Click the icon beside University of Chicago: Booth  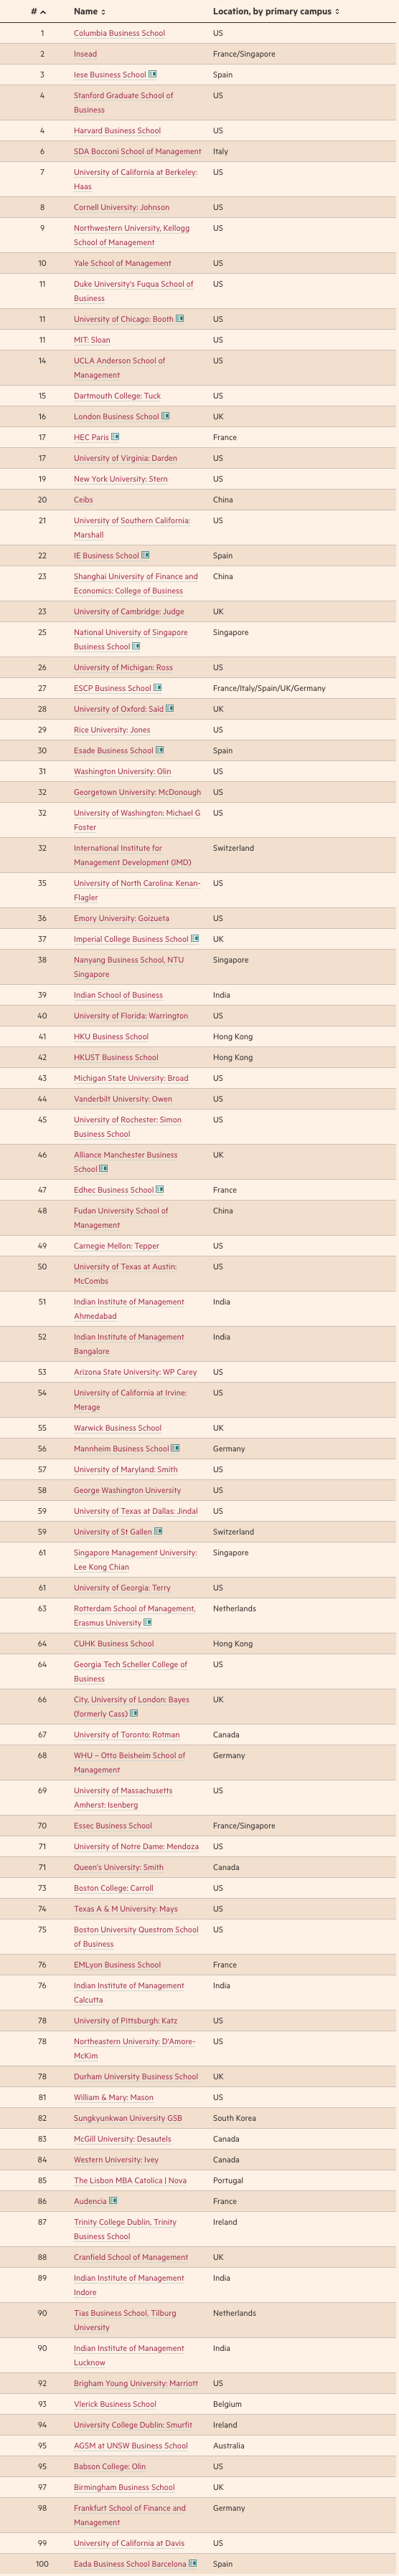pos(180,319)
